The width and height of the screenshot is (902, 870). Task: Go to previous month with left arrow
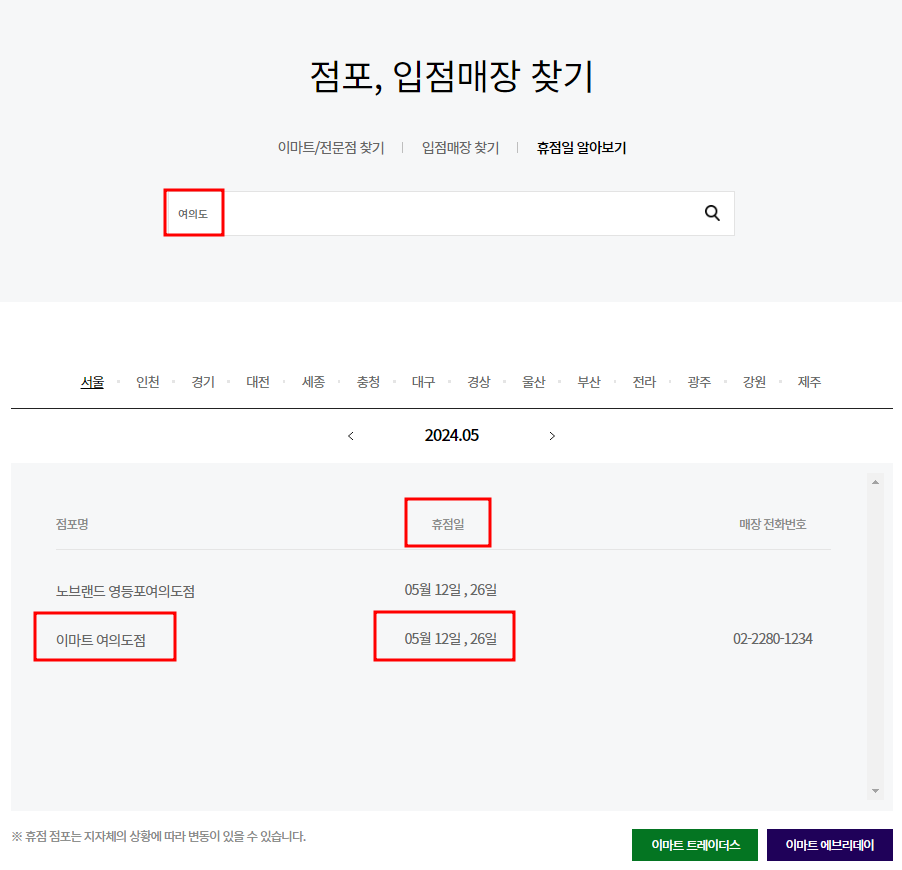tap(351, 436)
